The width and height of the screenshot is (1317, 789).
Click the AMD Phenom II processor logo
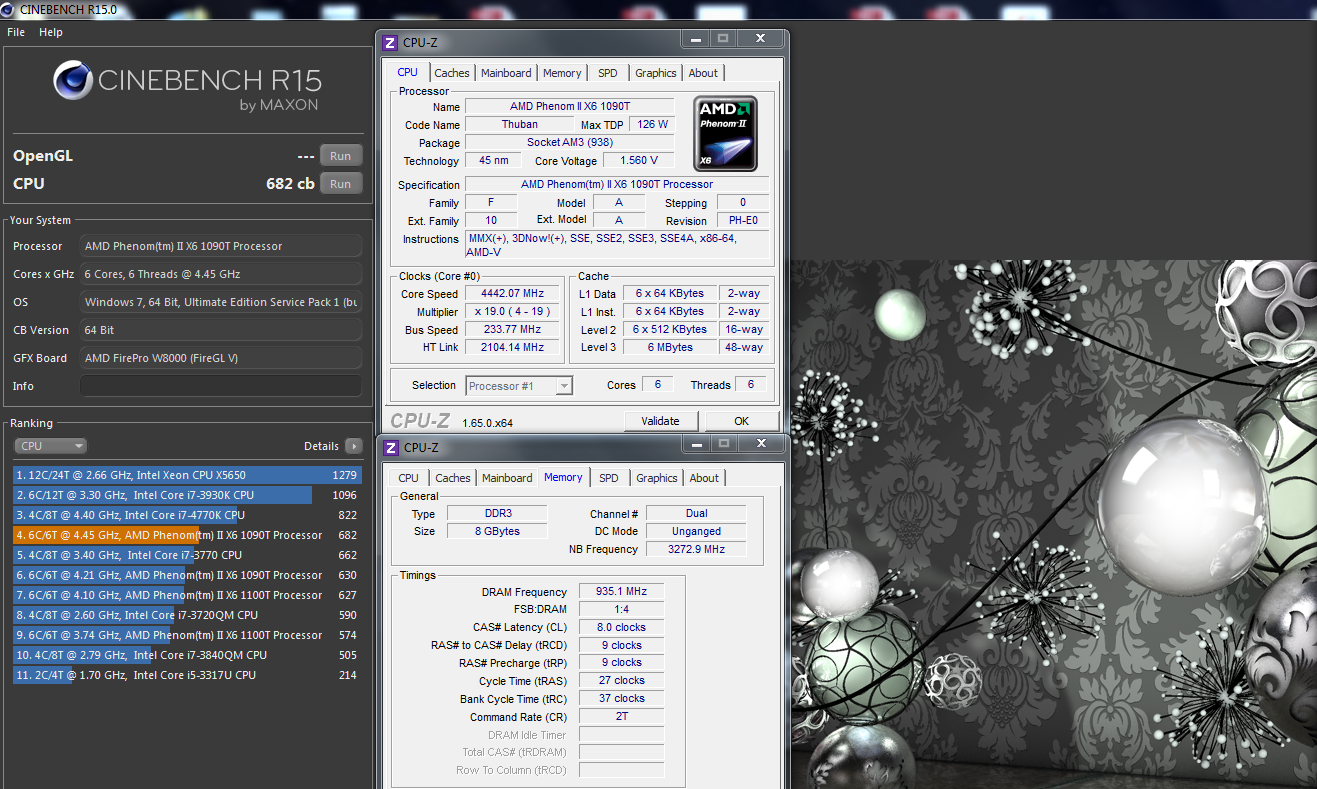click(725, 134)
